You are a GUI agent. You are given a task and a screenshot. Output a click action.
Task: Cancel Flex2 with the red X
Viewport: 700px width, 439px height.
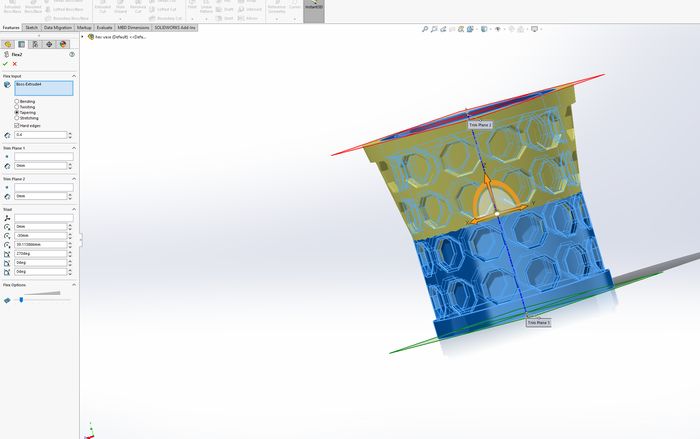click(15, 64)
